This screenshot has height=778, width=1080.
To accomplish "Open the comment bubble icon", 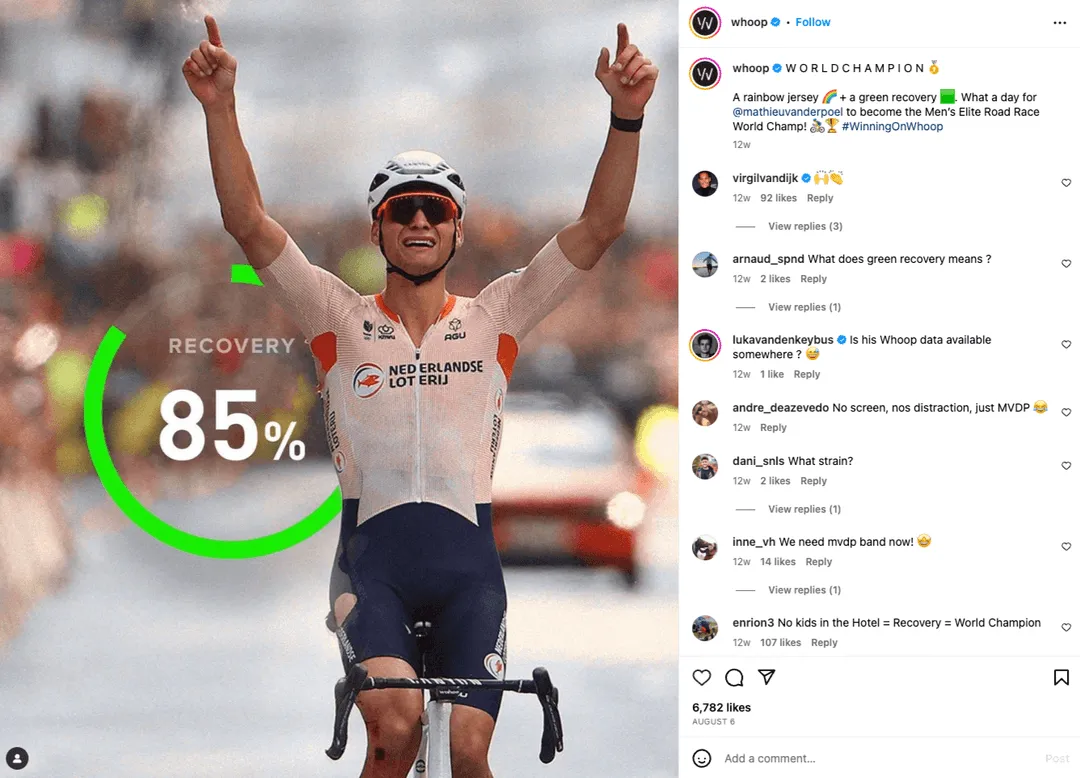I will click(x=734, y=677).
